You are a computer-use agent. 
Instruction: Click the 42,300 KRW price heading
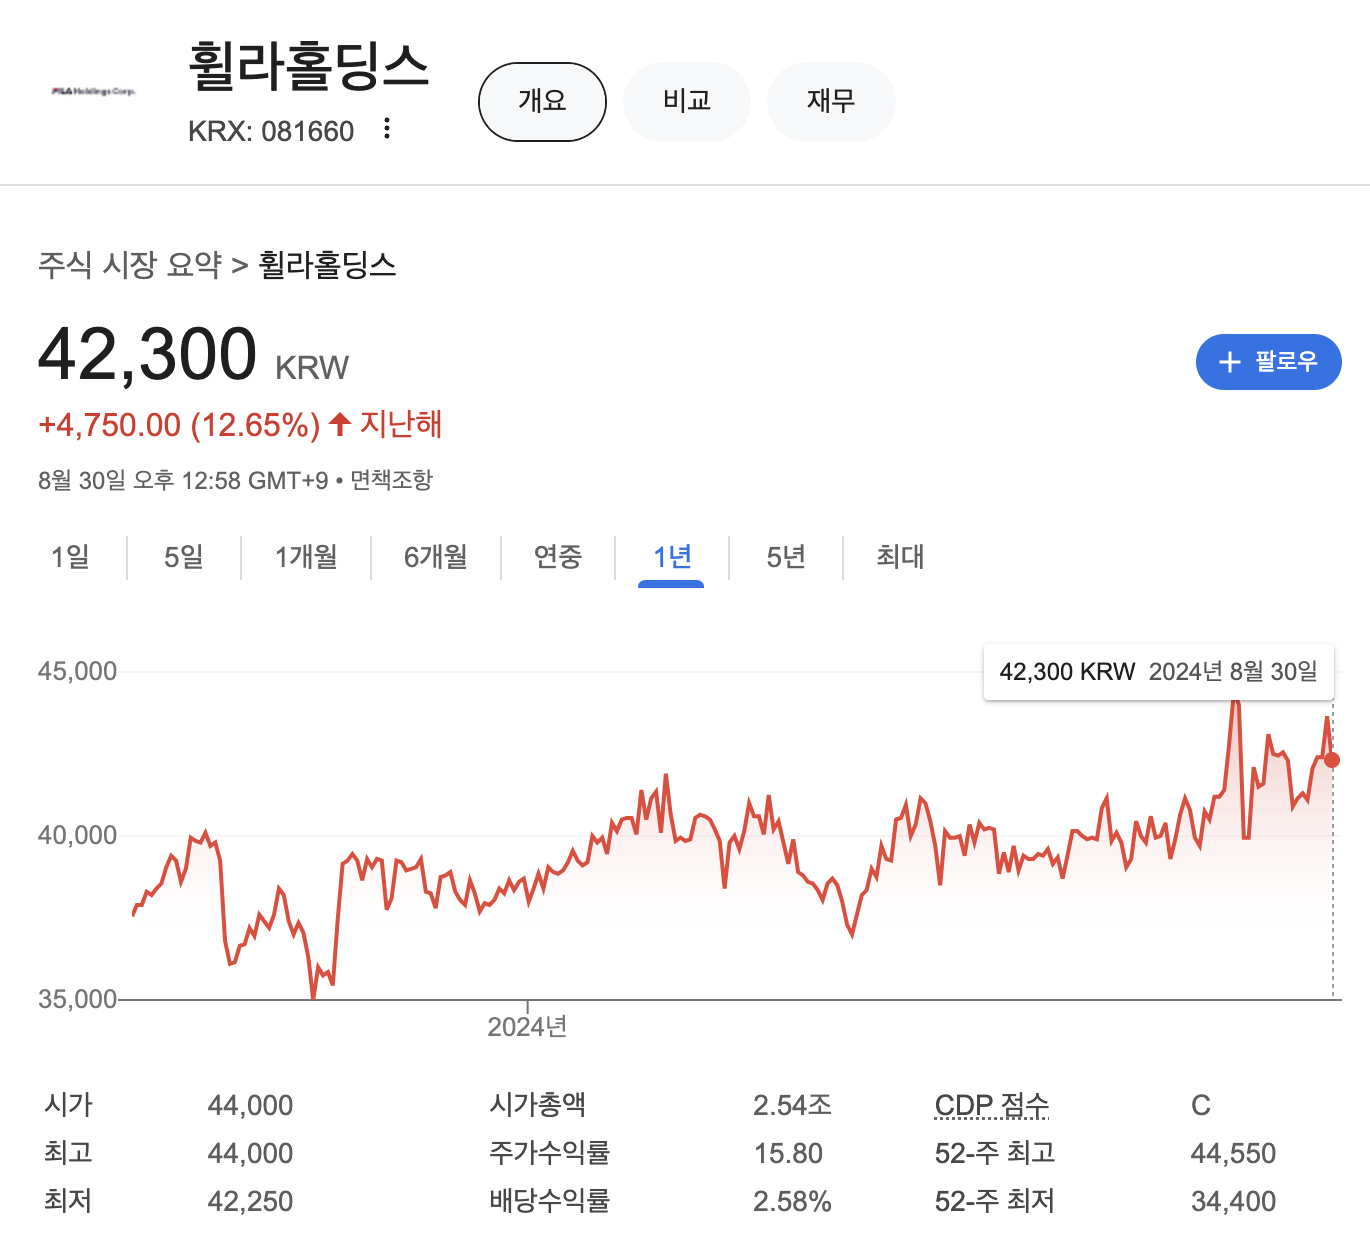193,355
